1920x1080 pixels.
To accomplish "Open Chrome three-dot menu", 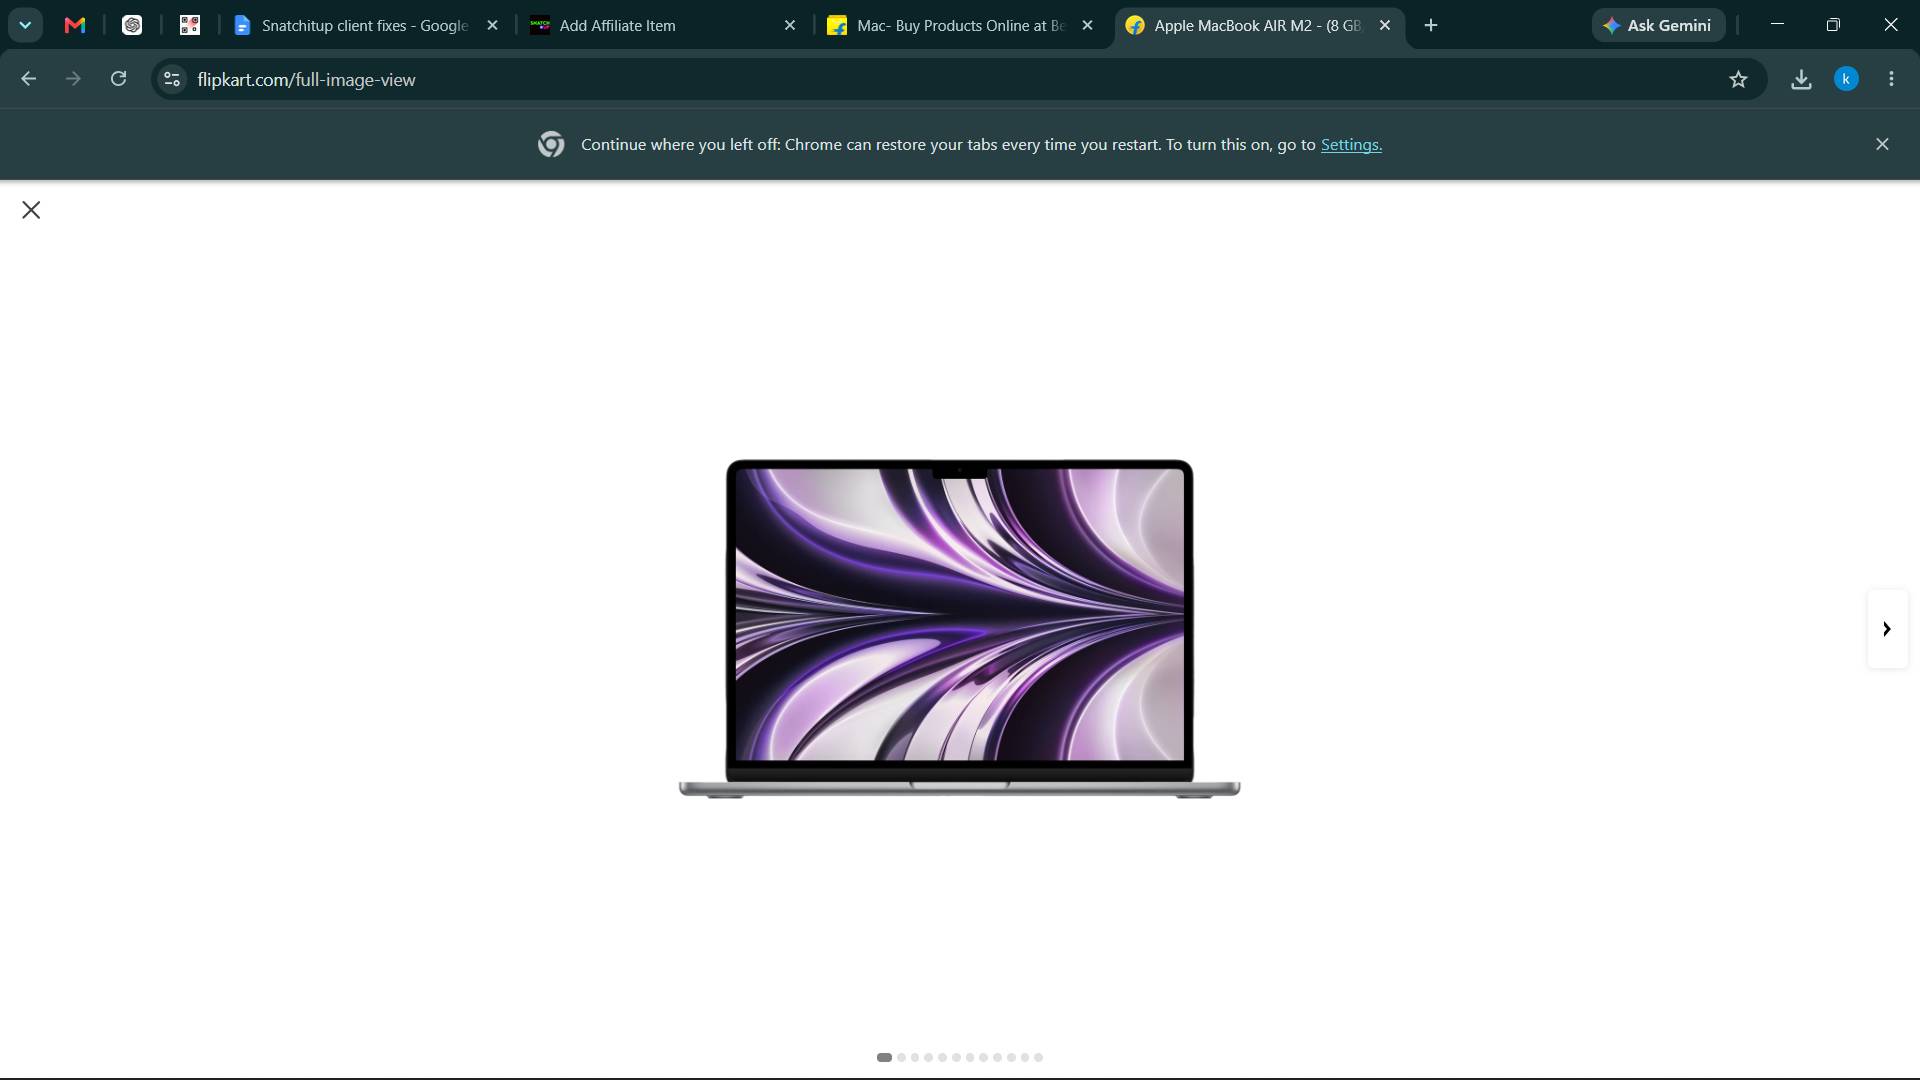I will click(1891, 79).
